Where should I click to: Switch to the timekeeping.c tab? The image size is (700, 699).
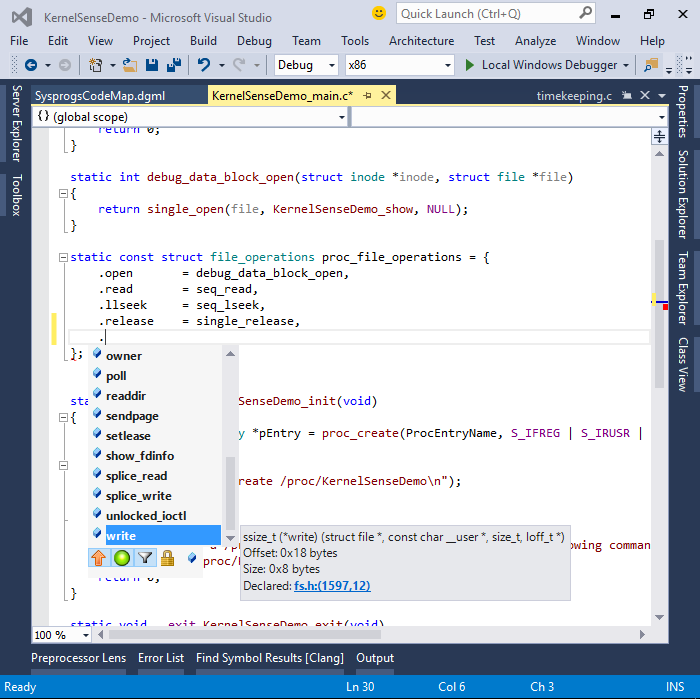coord(574,96)
